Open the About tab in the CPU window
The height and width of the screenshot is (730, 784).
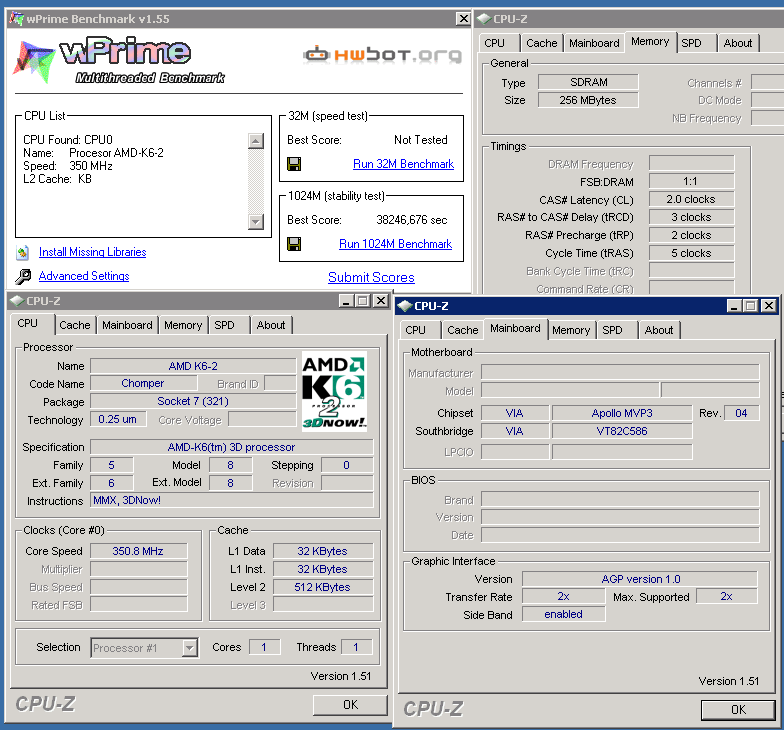click(271, 325)
